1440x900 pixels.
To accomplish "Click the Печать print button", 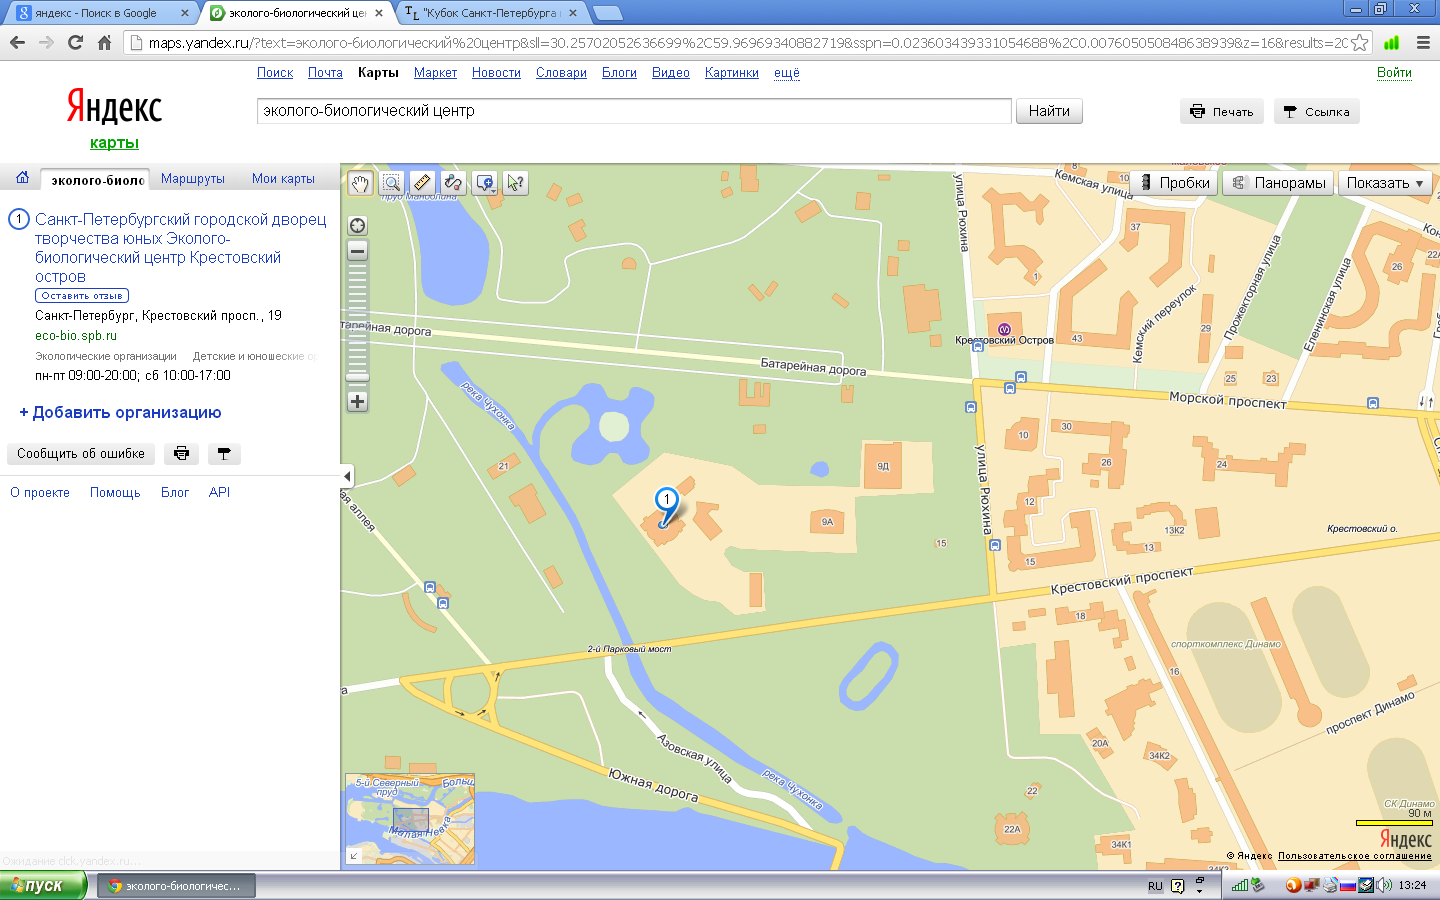I will coord(1222,112).
